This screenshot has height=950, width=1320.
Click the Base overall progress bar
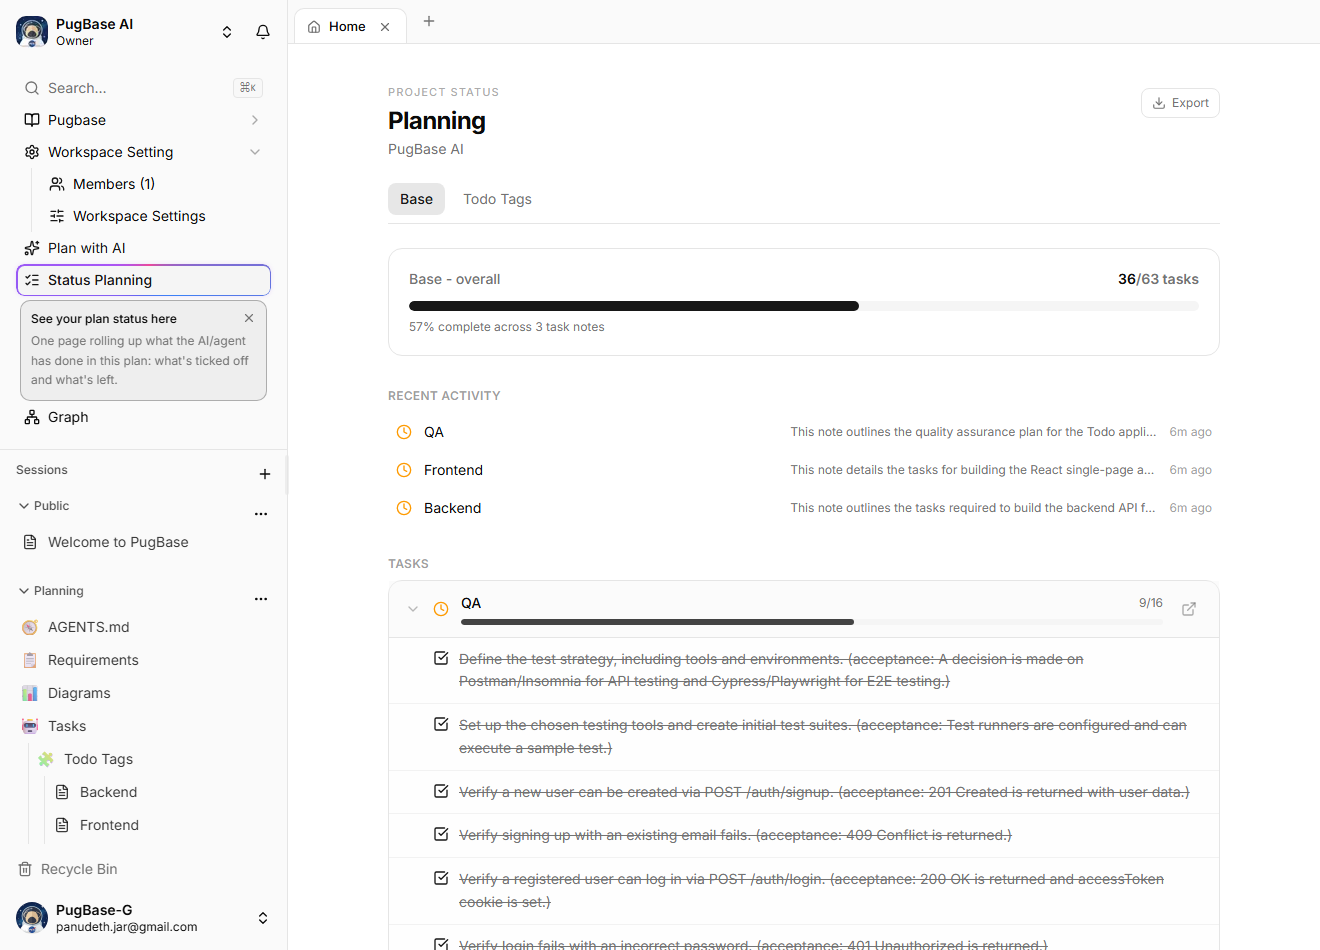(804, 306)
